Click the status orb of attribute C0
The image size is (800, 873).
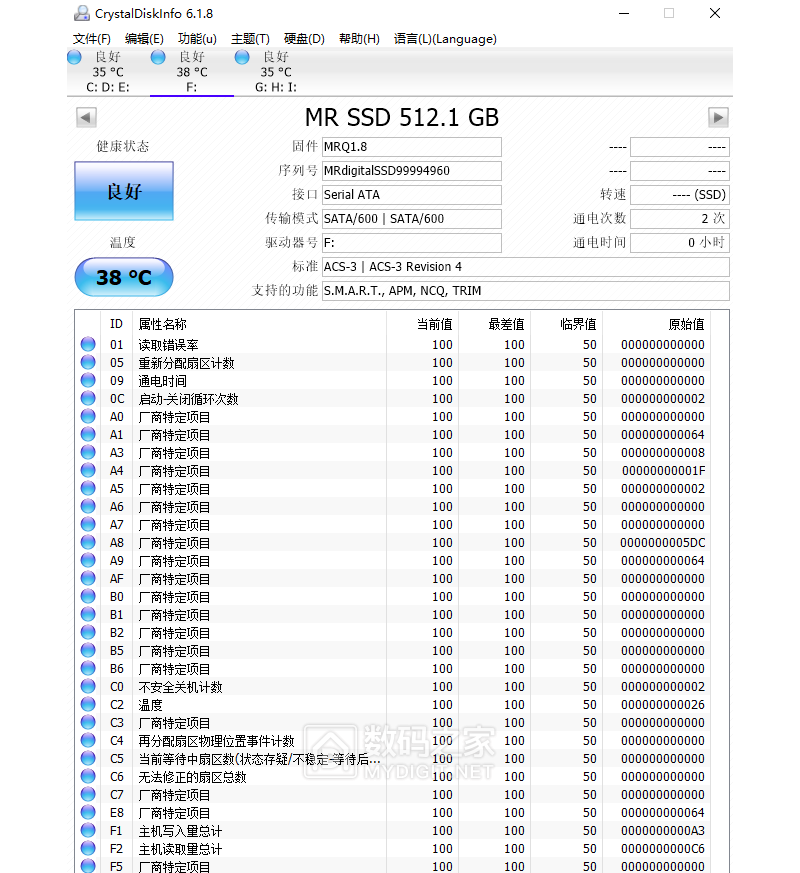tap(88, 686)
